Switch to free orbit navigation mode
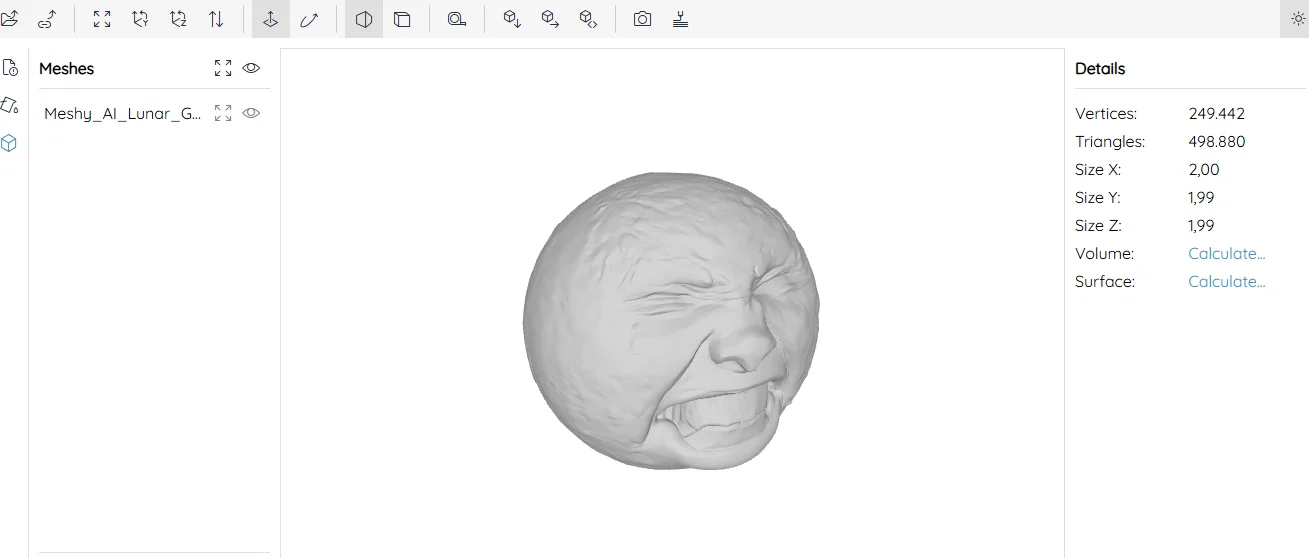Screen dimensions: 1309x558 click(x=309, y=19)
